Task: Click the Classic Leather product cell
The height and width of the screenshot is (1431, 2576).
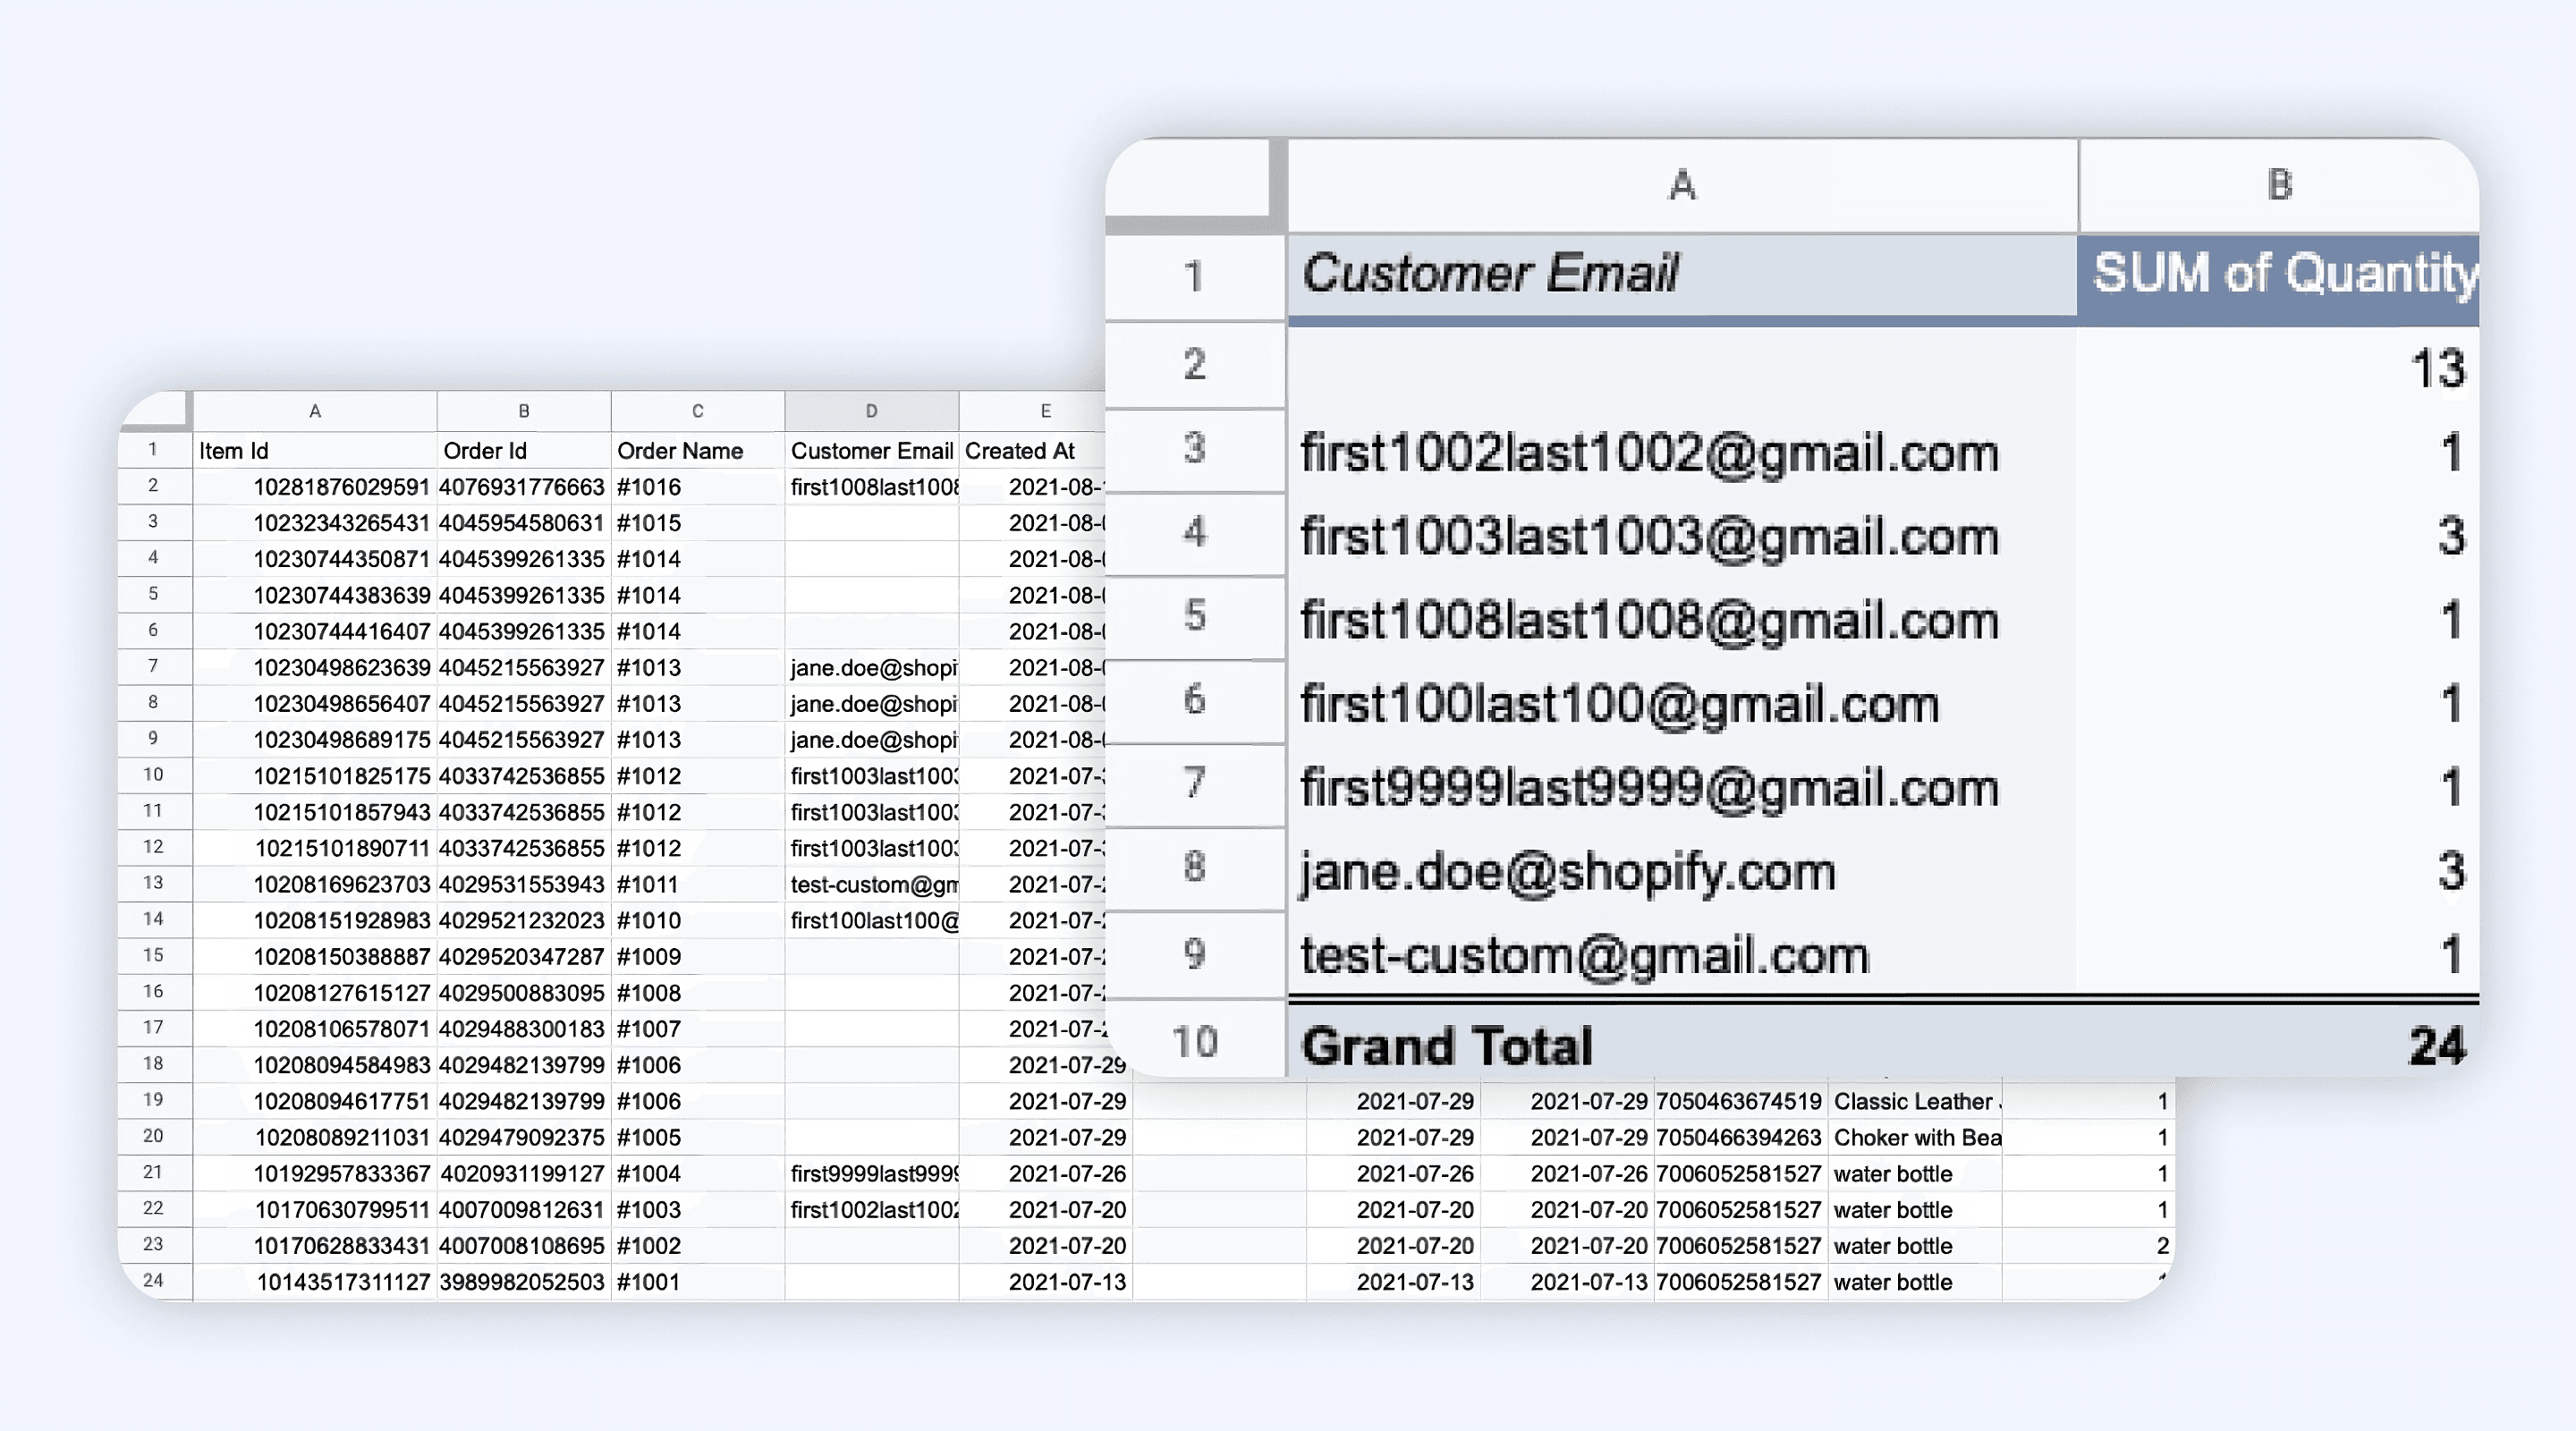Action: click(1914, 1102)
